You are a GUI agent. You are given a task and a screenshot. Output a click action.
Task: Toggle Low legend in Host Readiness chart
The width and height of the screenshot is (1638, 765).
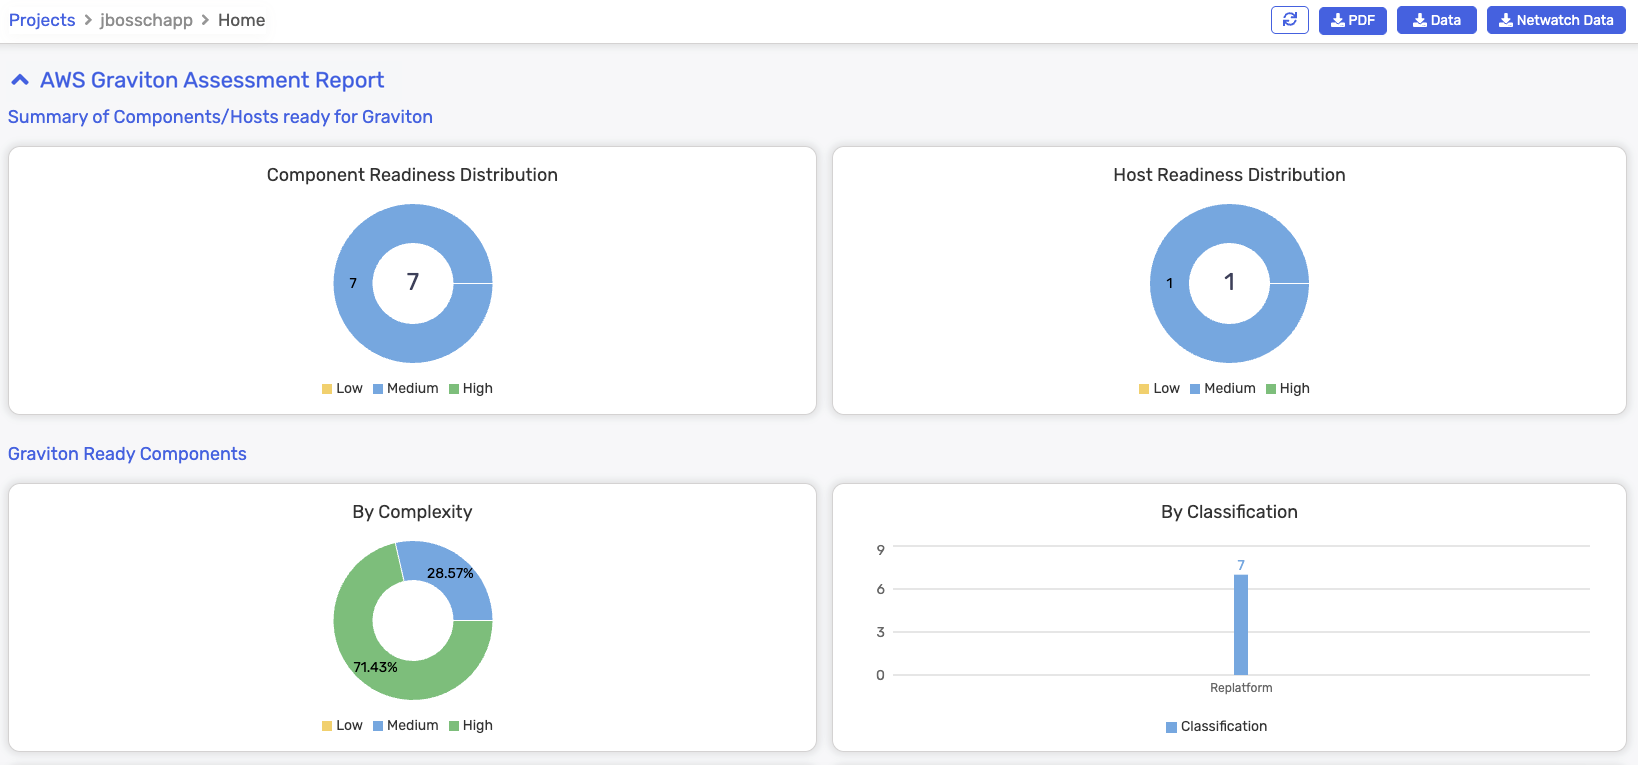point(1159,388)
